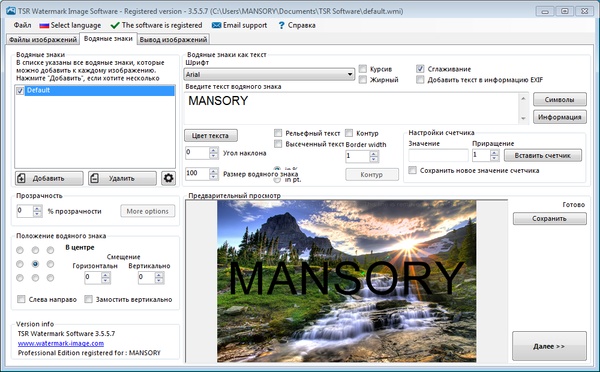This screenshot has height=372, width=600.
Task: Increase the Горизонтальн offset spinner
Action: [x=106, y=275]
